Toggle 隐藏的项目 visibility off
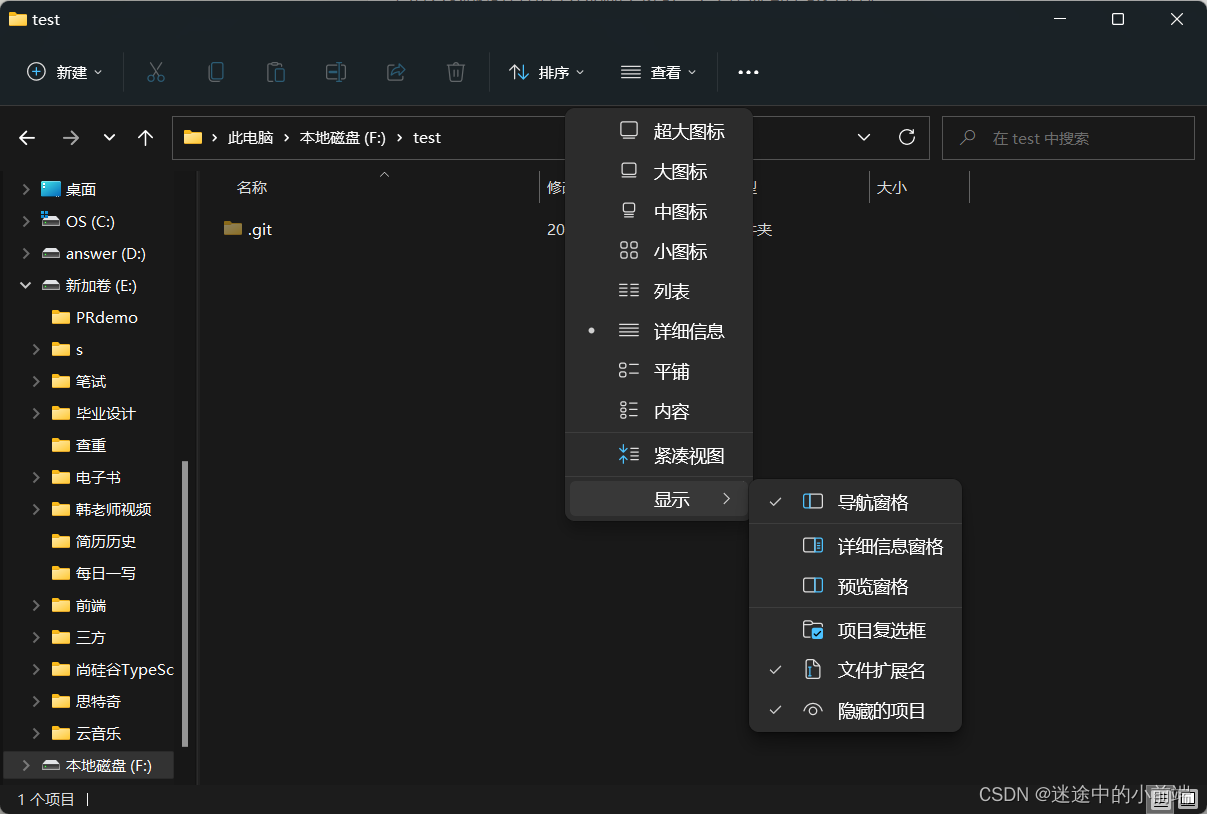The image size is (1207, 814). coord(880,709)
